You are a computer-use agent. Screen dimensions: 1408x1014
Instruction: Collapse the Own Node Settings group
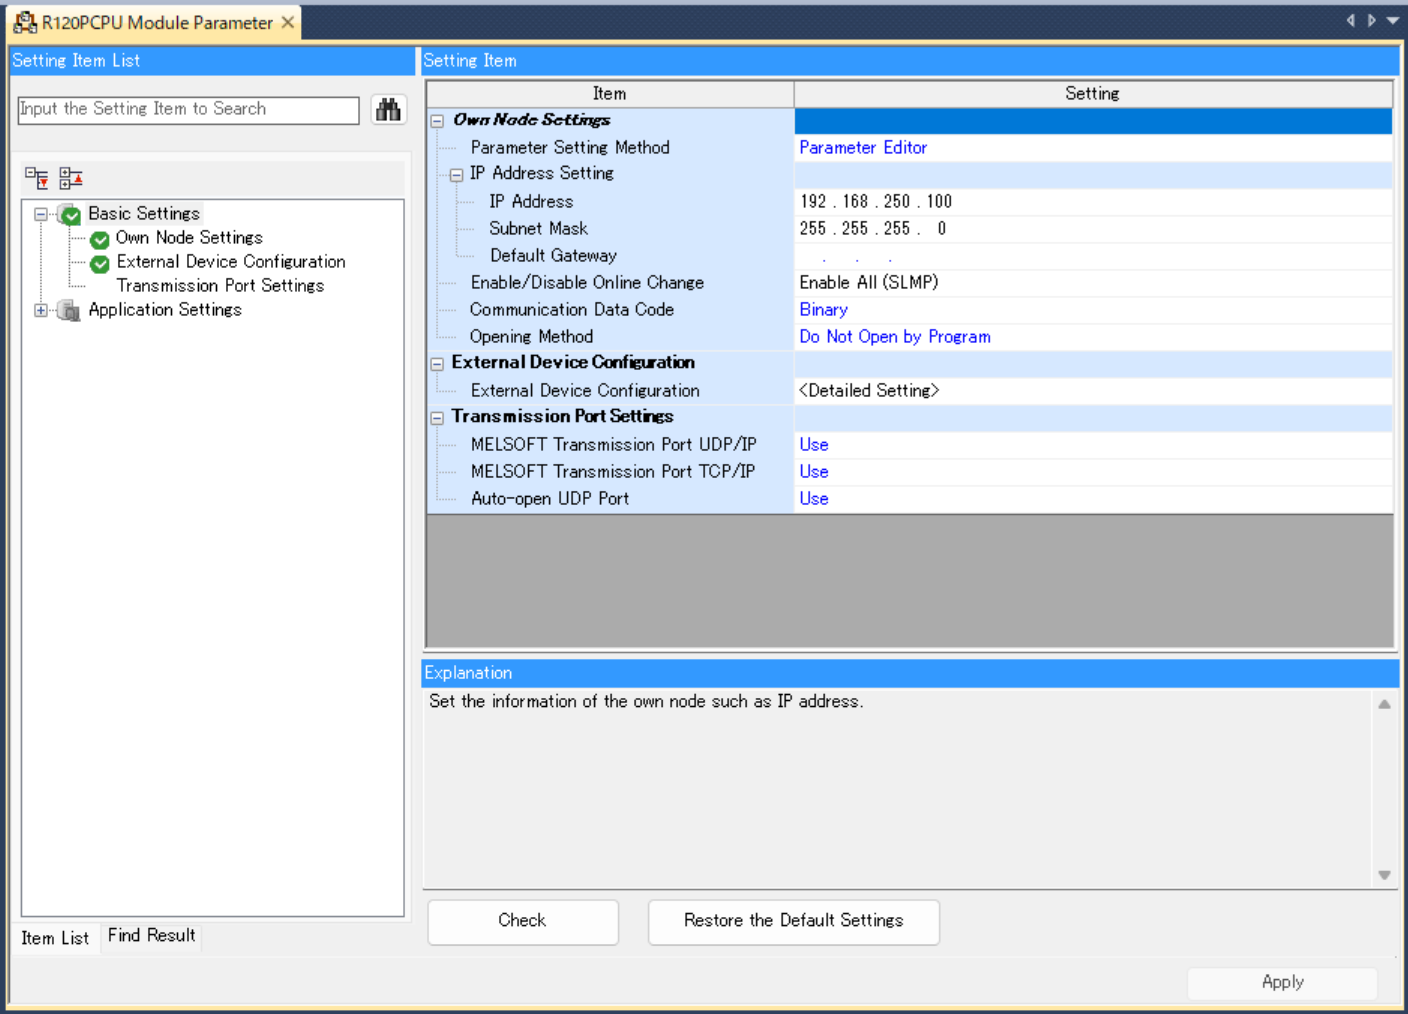coord(437,121)
